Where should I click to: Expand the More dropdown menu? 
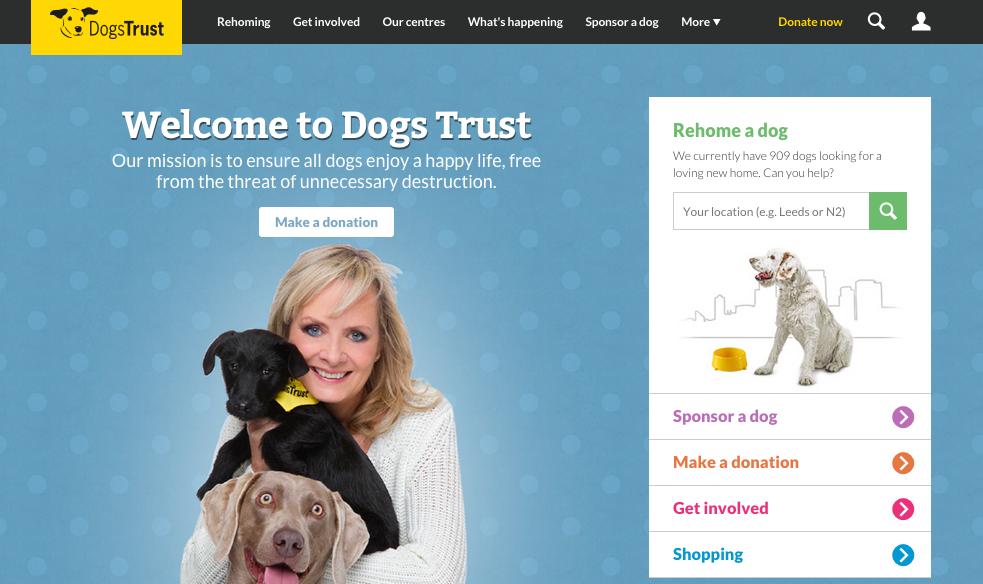(x=700, y=22)
